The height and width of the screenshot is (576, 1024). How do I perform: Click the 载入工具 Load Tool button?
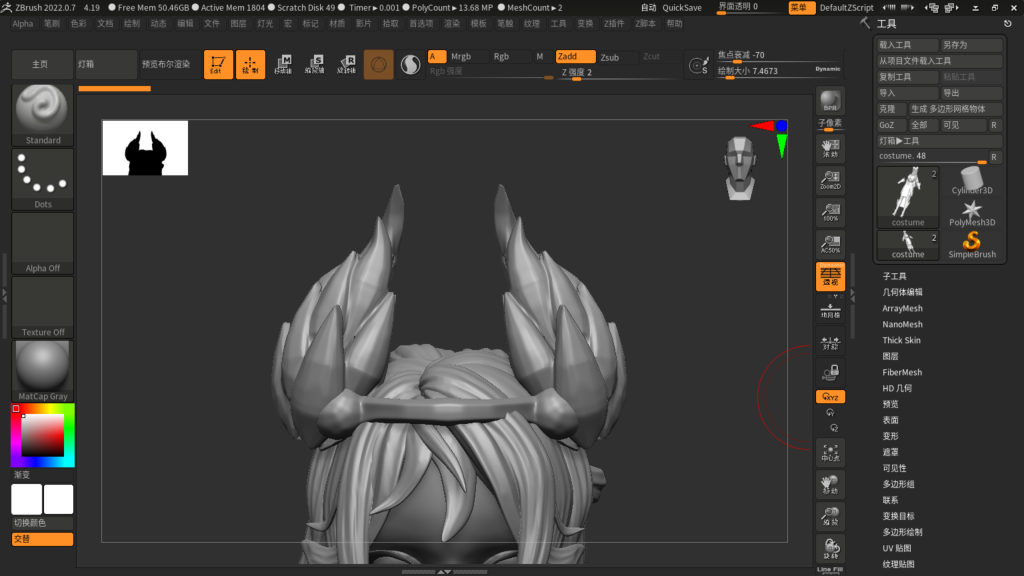click(x=907, y=44)
